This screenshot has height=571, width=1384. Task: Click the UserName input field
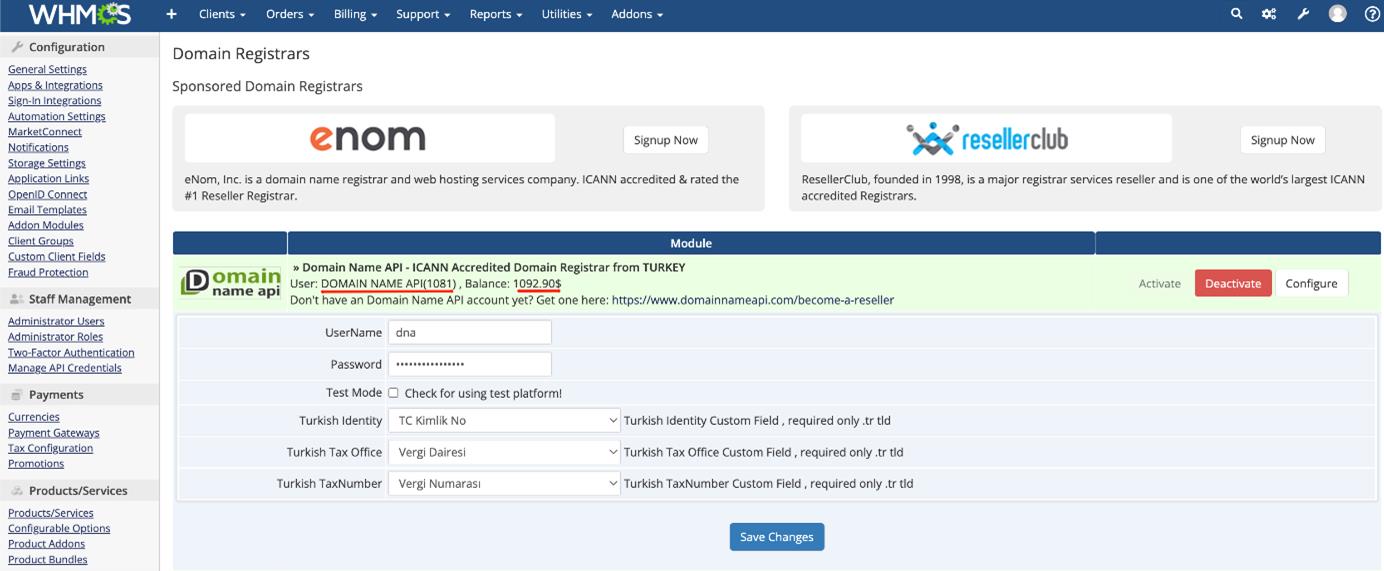pos(469,333)
